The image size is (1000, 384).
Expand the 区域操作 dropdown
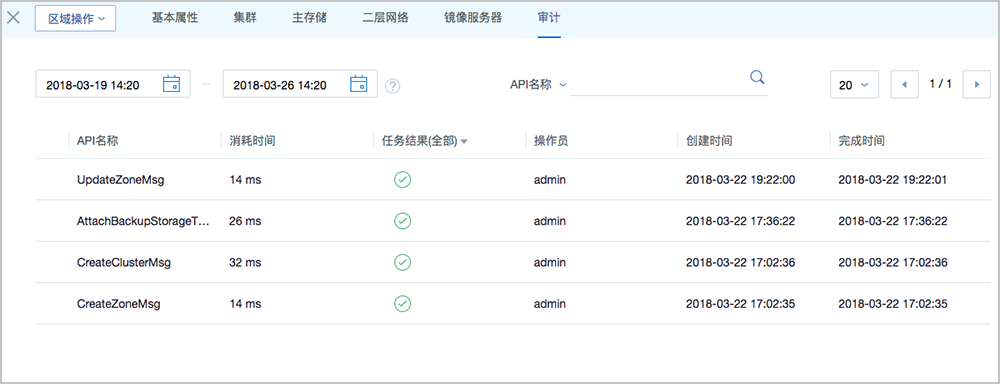click(x=75, y=18)
